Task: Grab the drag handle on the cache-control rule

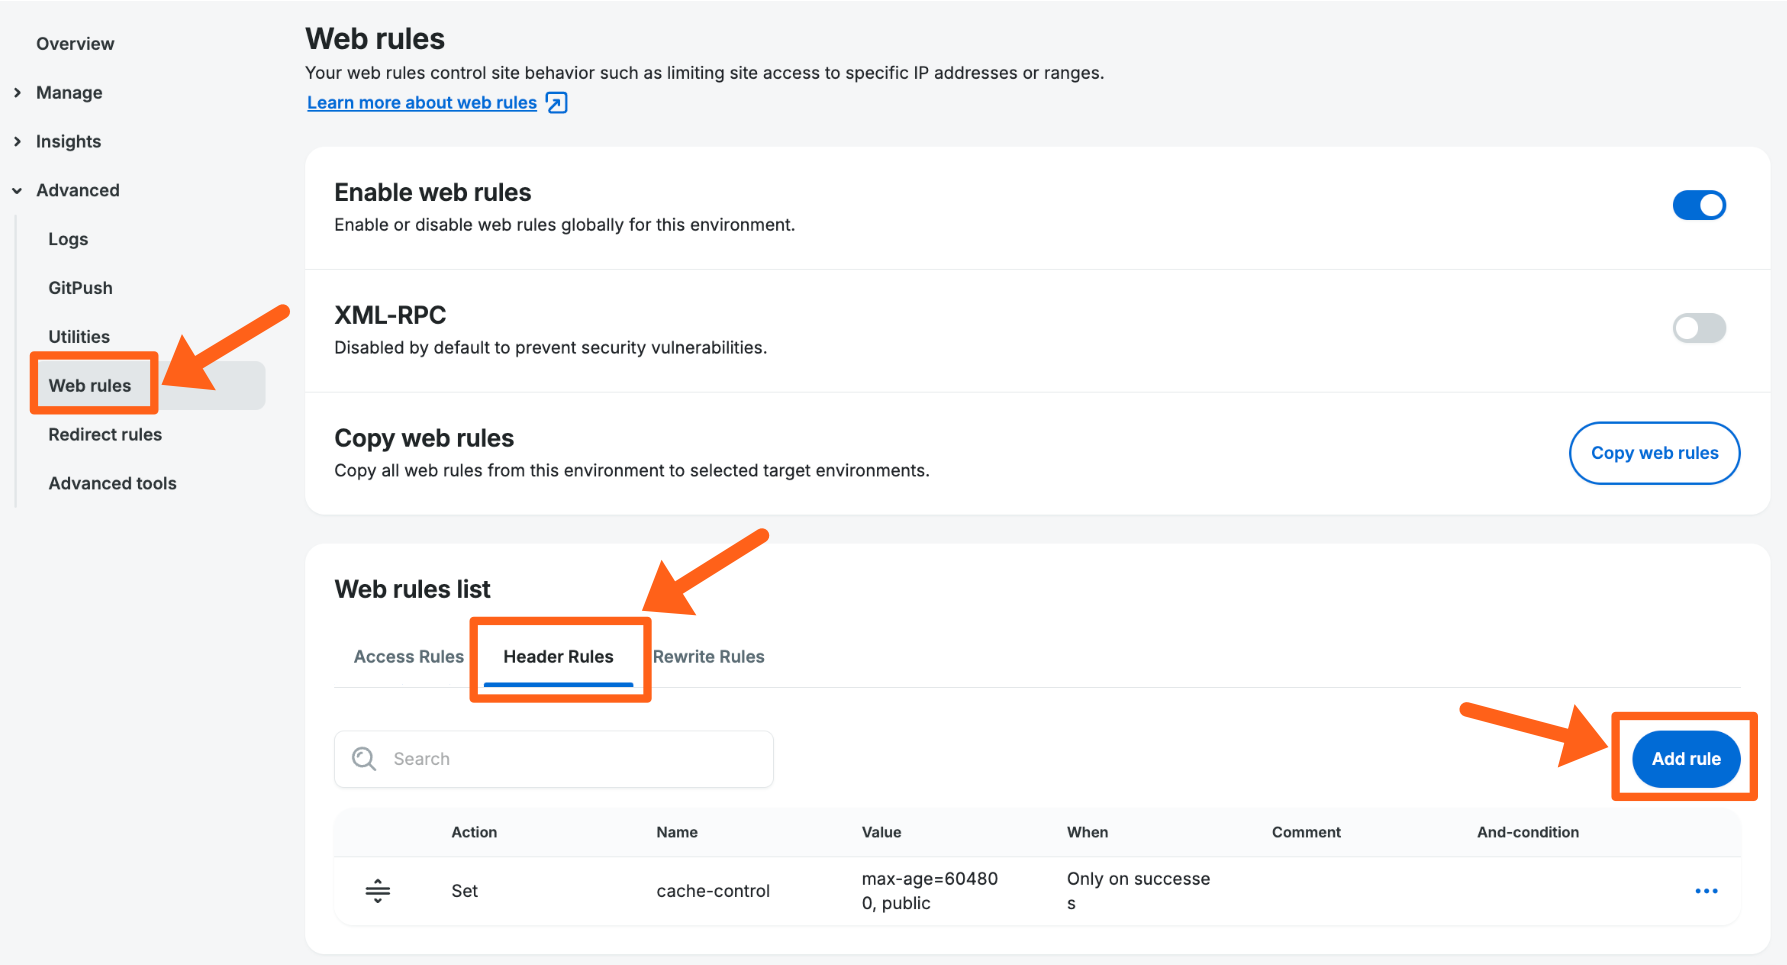Action: tap(378, 890)
